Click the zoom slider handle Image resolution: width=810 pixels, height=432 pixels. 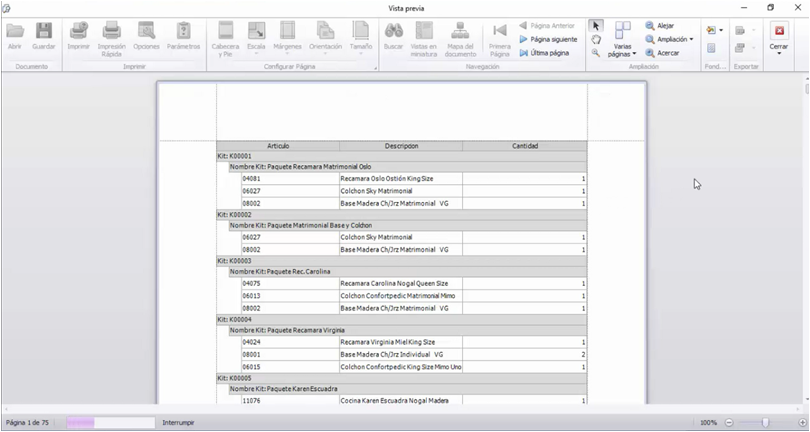pos(765,423)
